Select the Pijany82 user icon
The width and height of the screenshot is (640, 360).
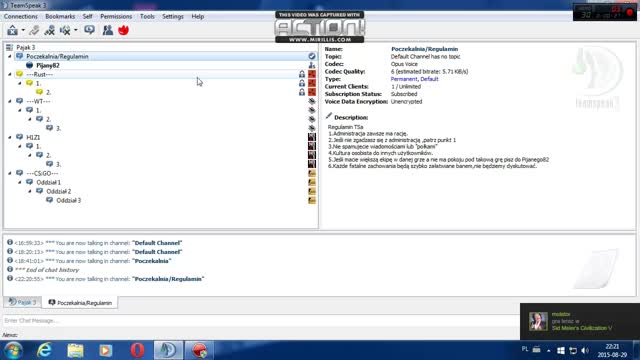pyautogui.click(x=29, y=65)
